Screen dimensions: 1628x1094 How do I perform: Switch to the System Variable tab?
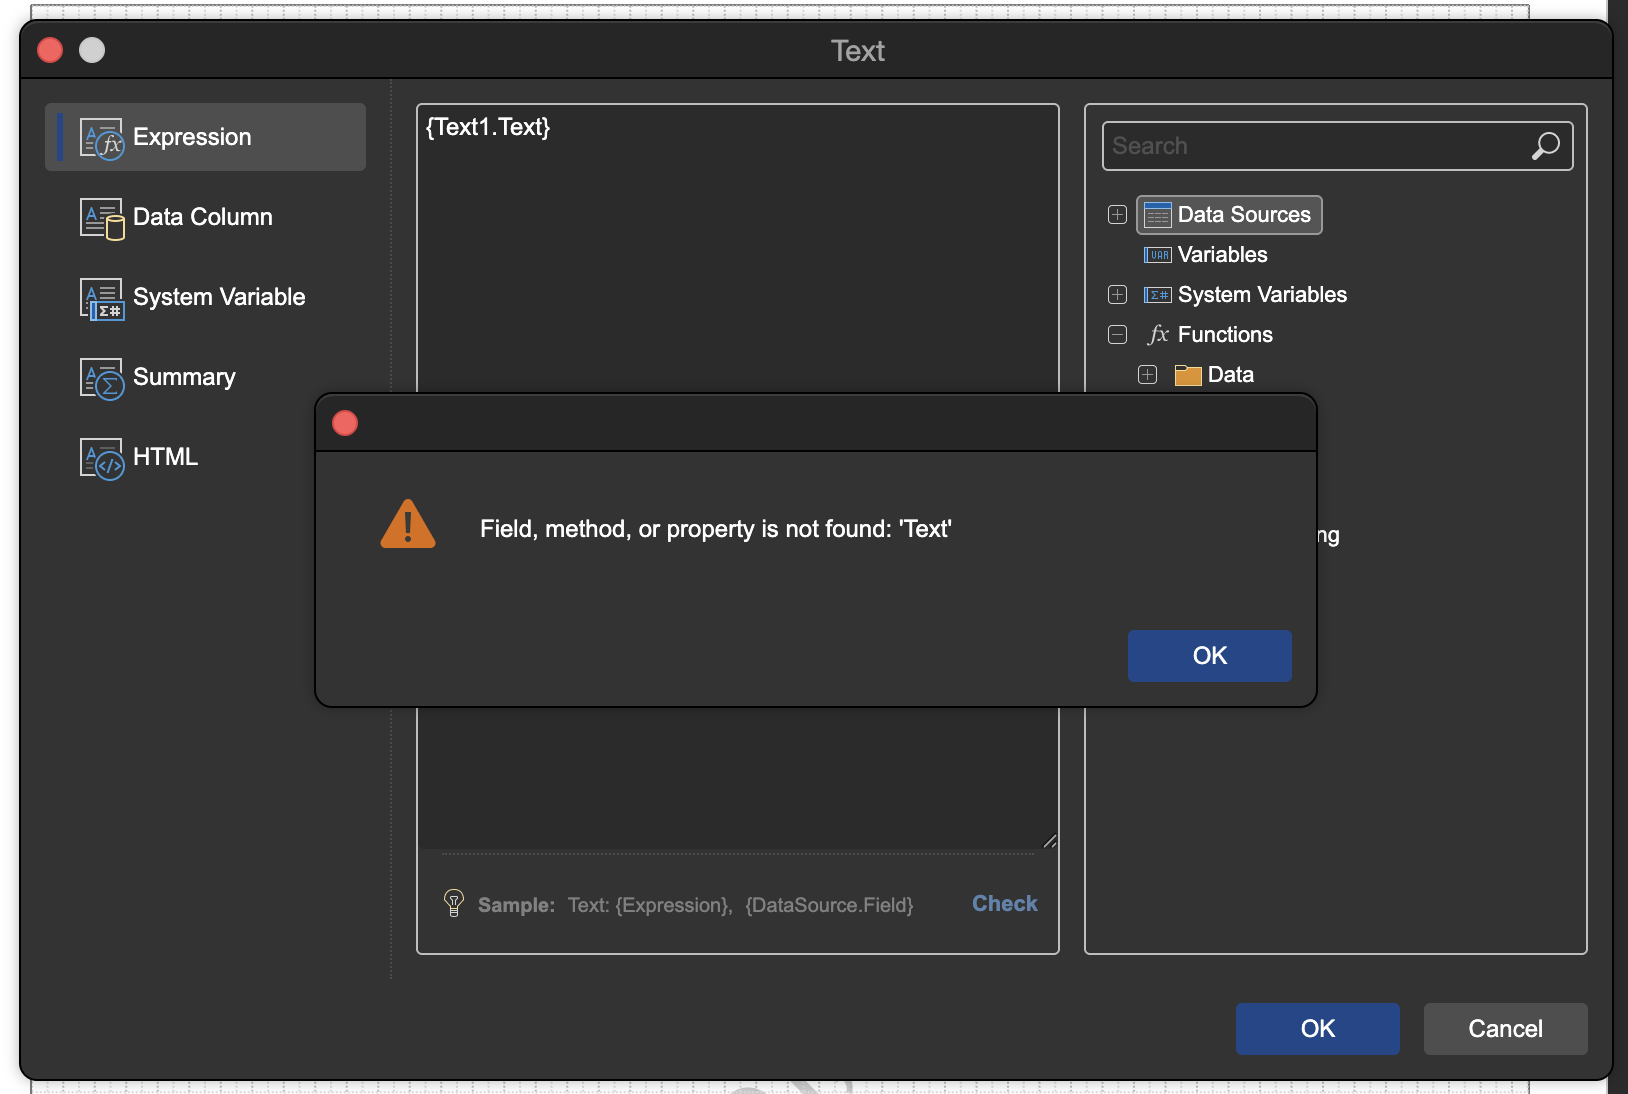pos(205,297)
